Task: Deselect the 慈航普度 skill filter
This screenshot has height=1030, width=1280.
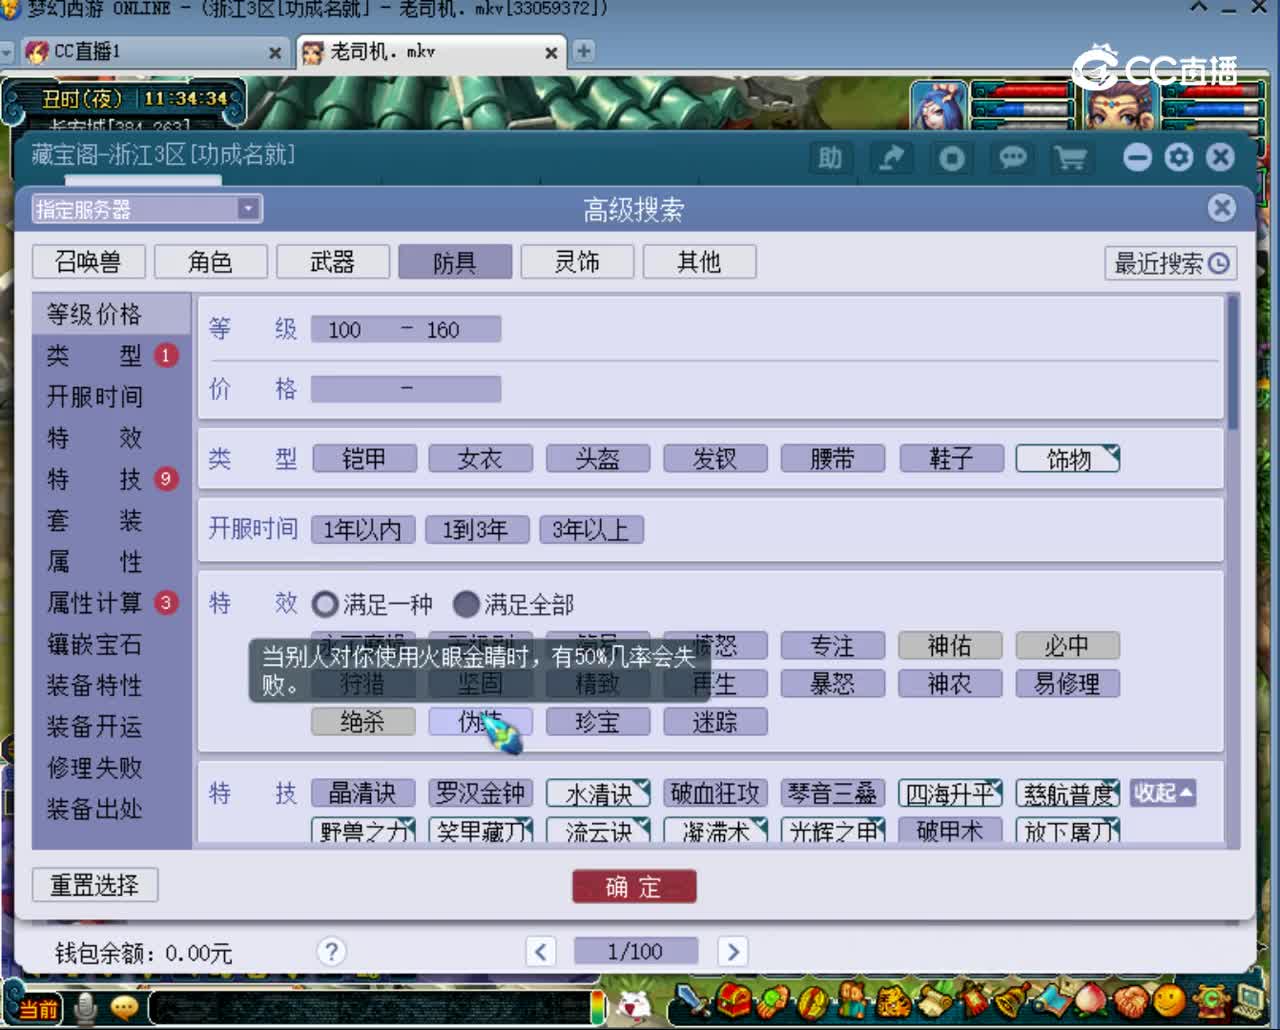Action: pos(1068,793)
